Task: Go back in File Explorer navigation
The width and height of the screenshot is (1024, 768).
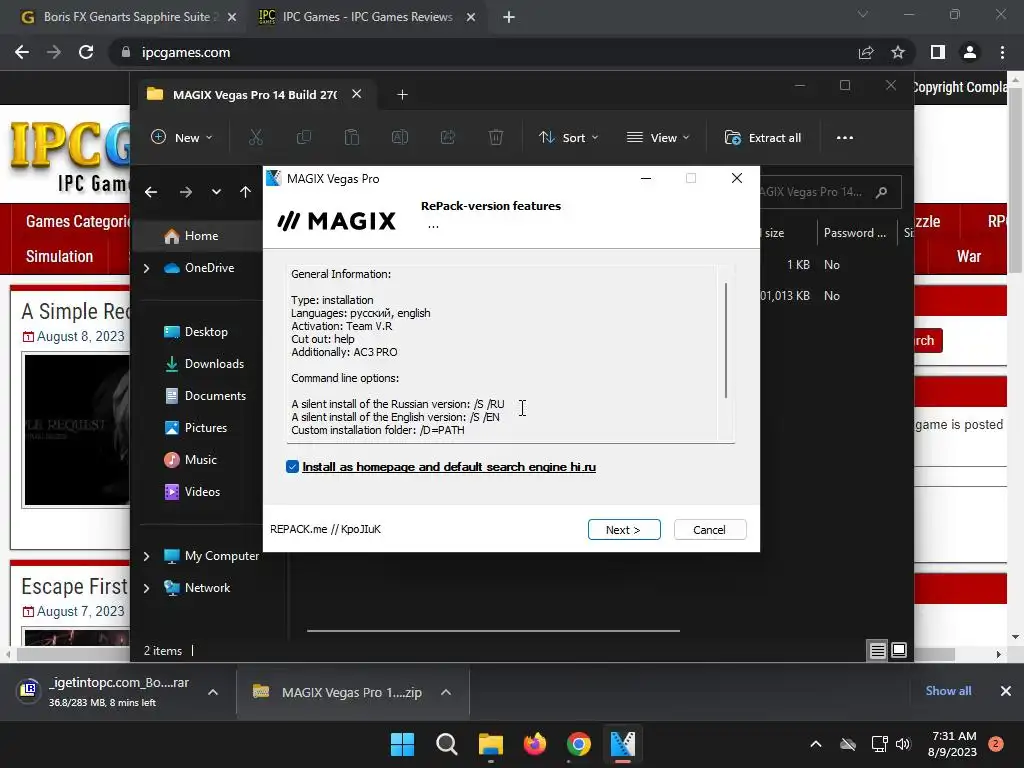Action: tap(151, 192)
